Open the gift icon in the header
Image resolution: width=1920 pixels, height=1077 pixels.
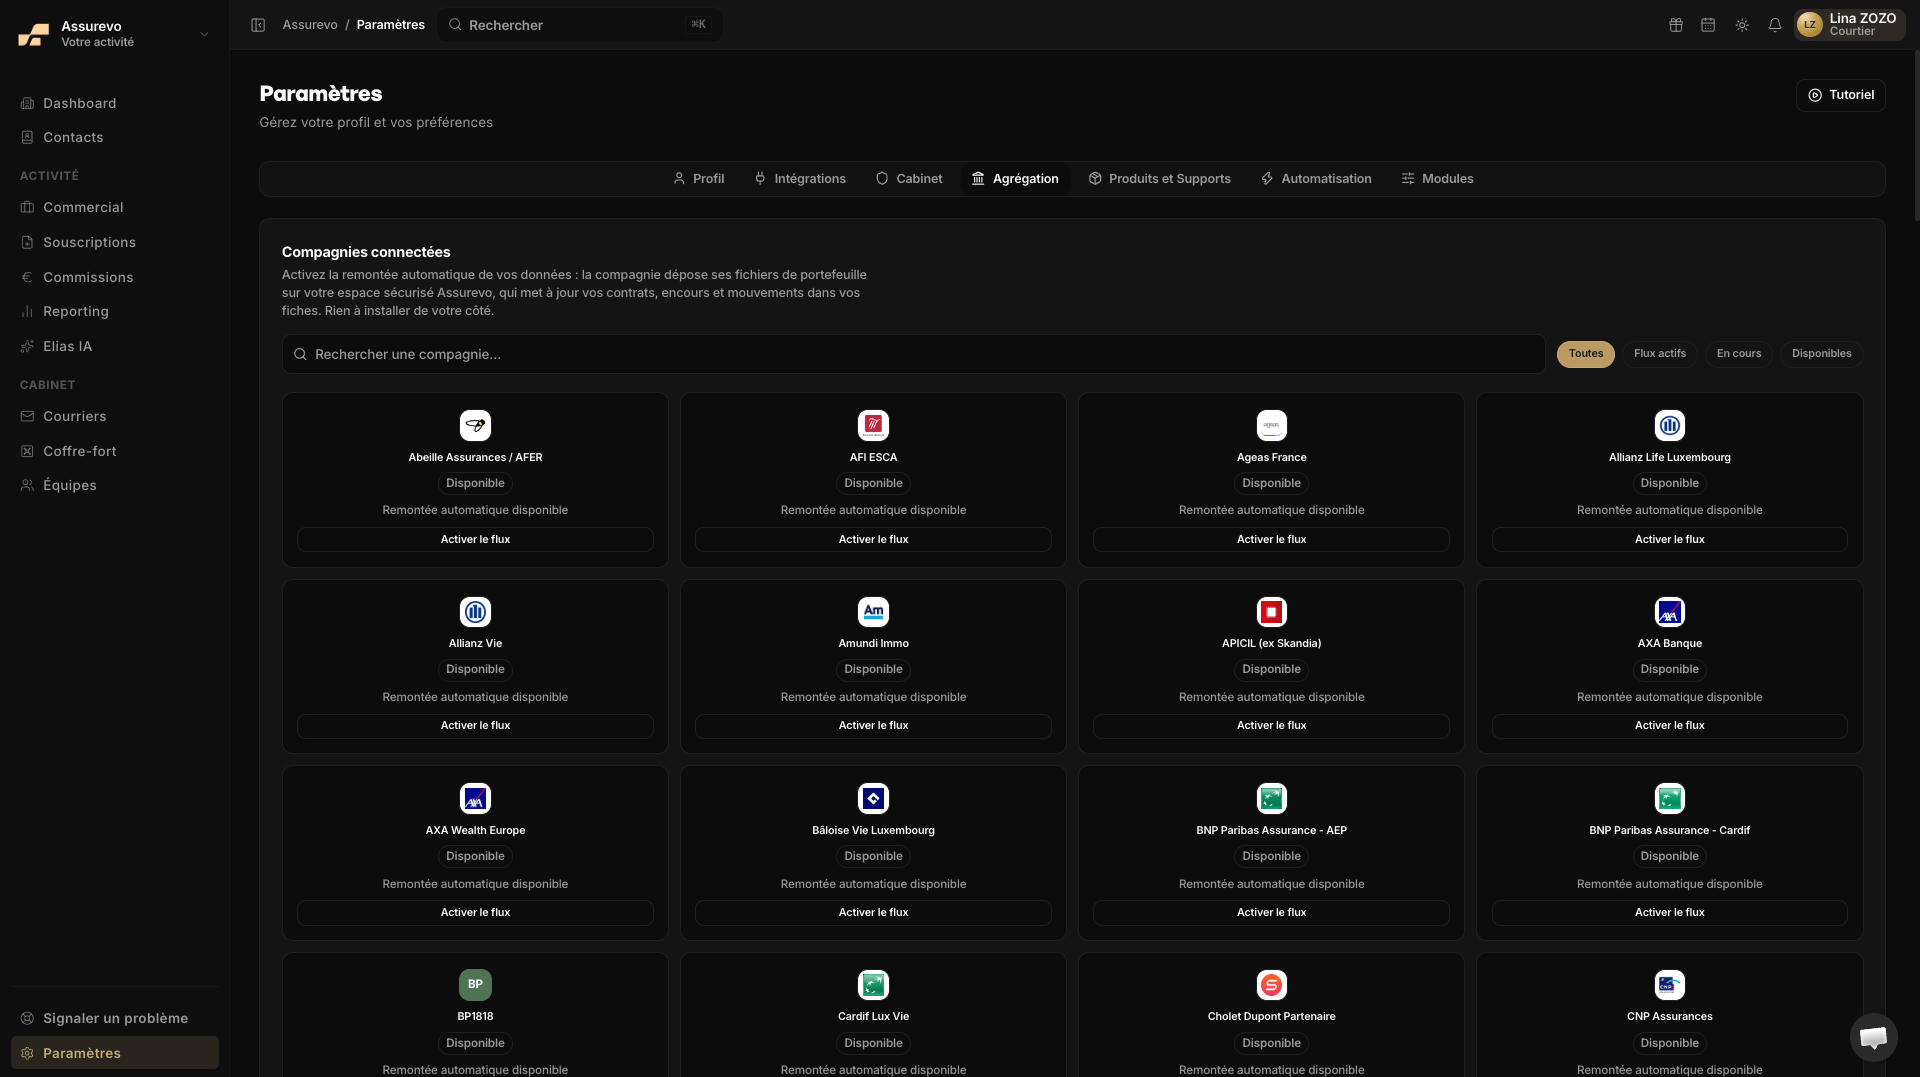(x=1676, y=25)
